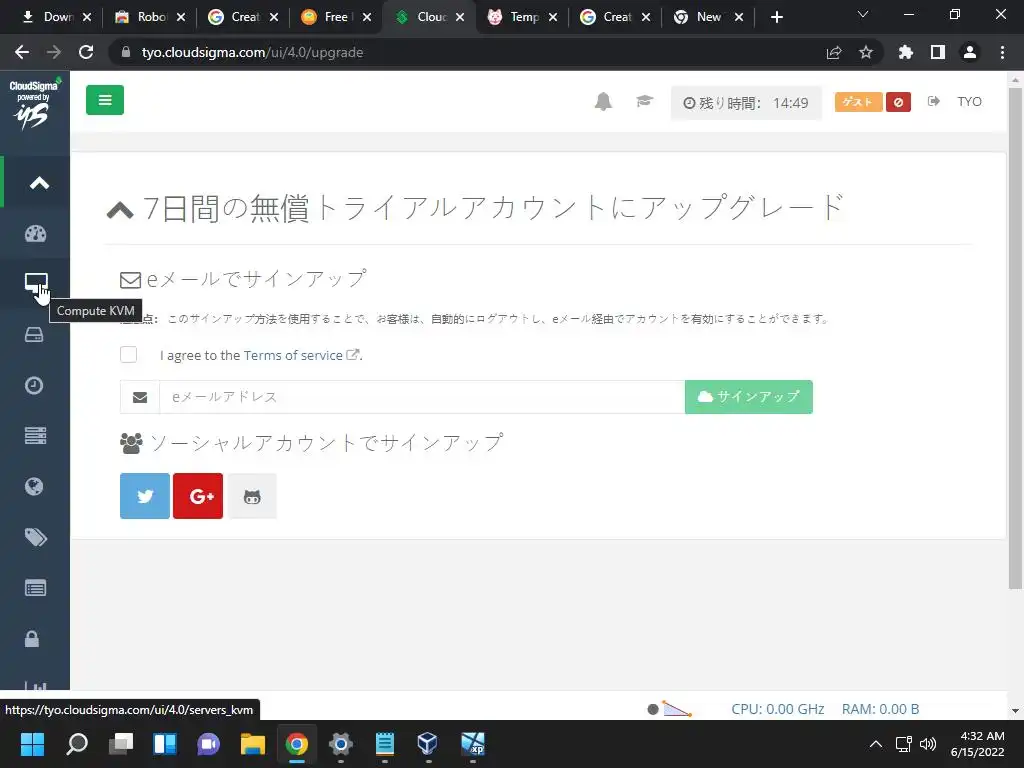Go back with the browser back arrow
The height and width of the screenshot is (768, 1024).
(22, 52)
